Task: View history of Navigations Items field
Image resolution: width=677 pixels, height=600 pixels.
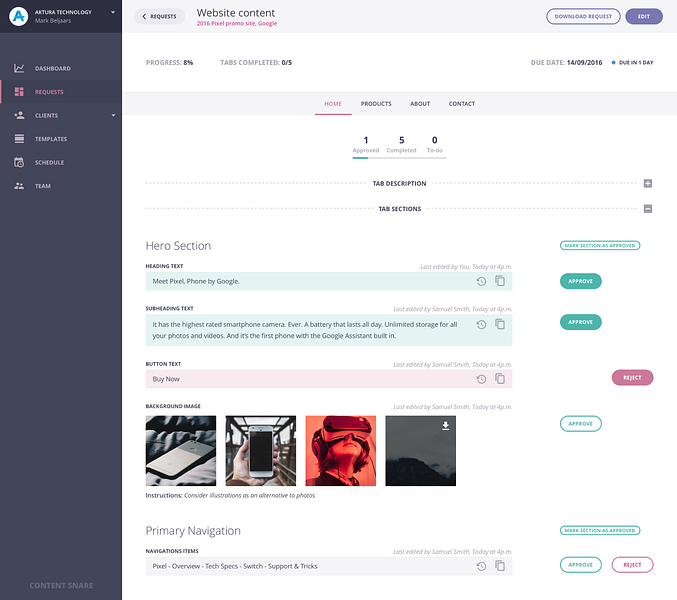Action: tap(481, 566)
